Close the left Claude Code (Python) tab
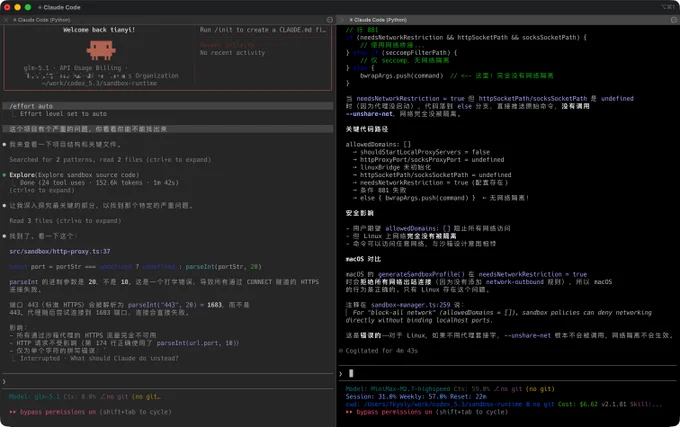 click(x=6, y=20)
